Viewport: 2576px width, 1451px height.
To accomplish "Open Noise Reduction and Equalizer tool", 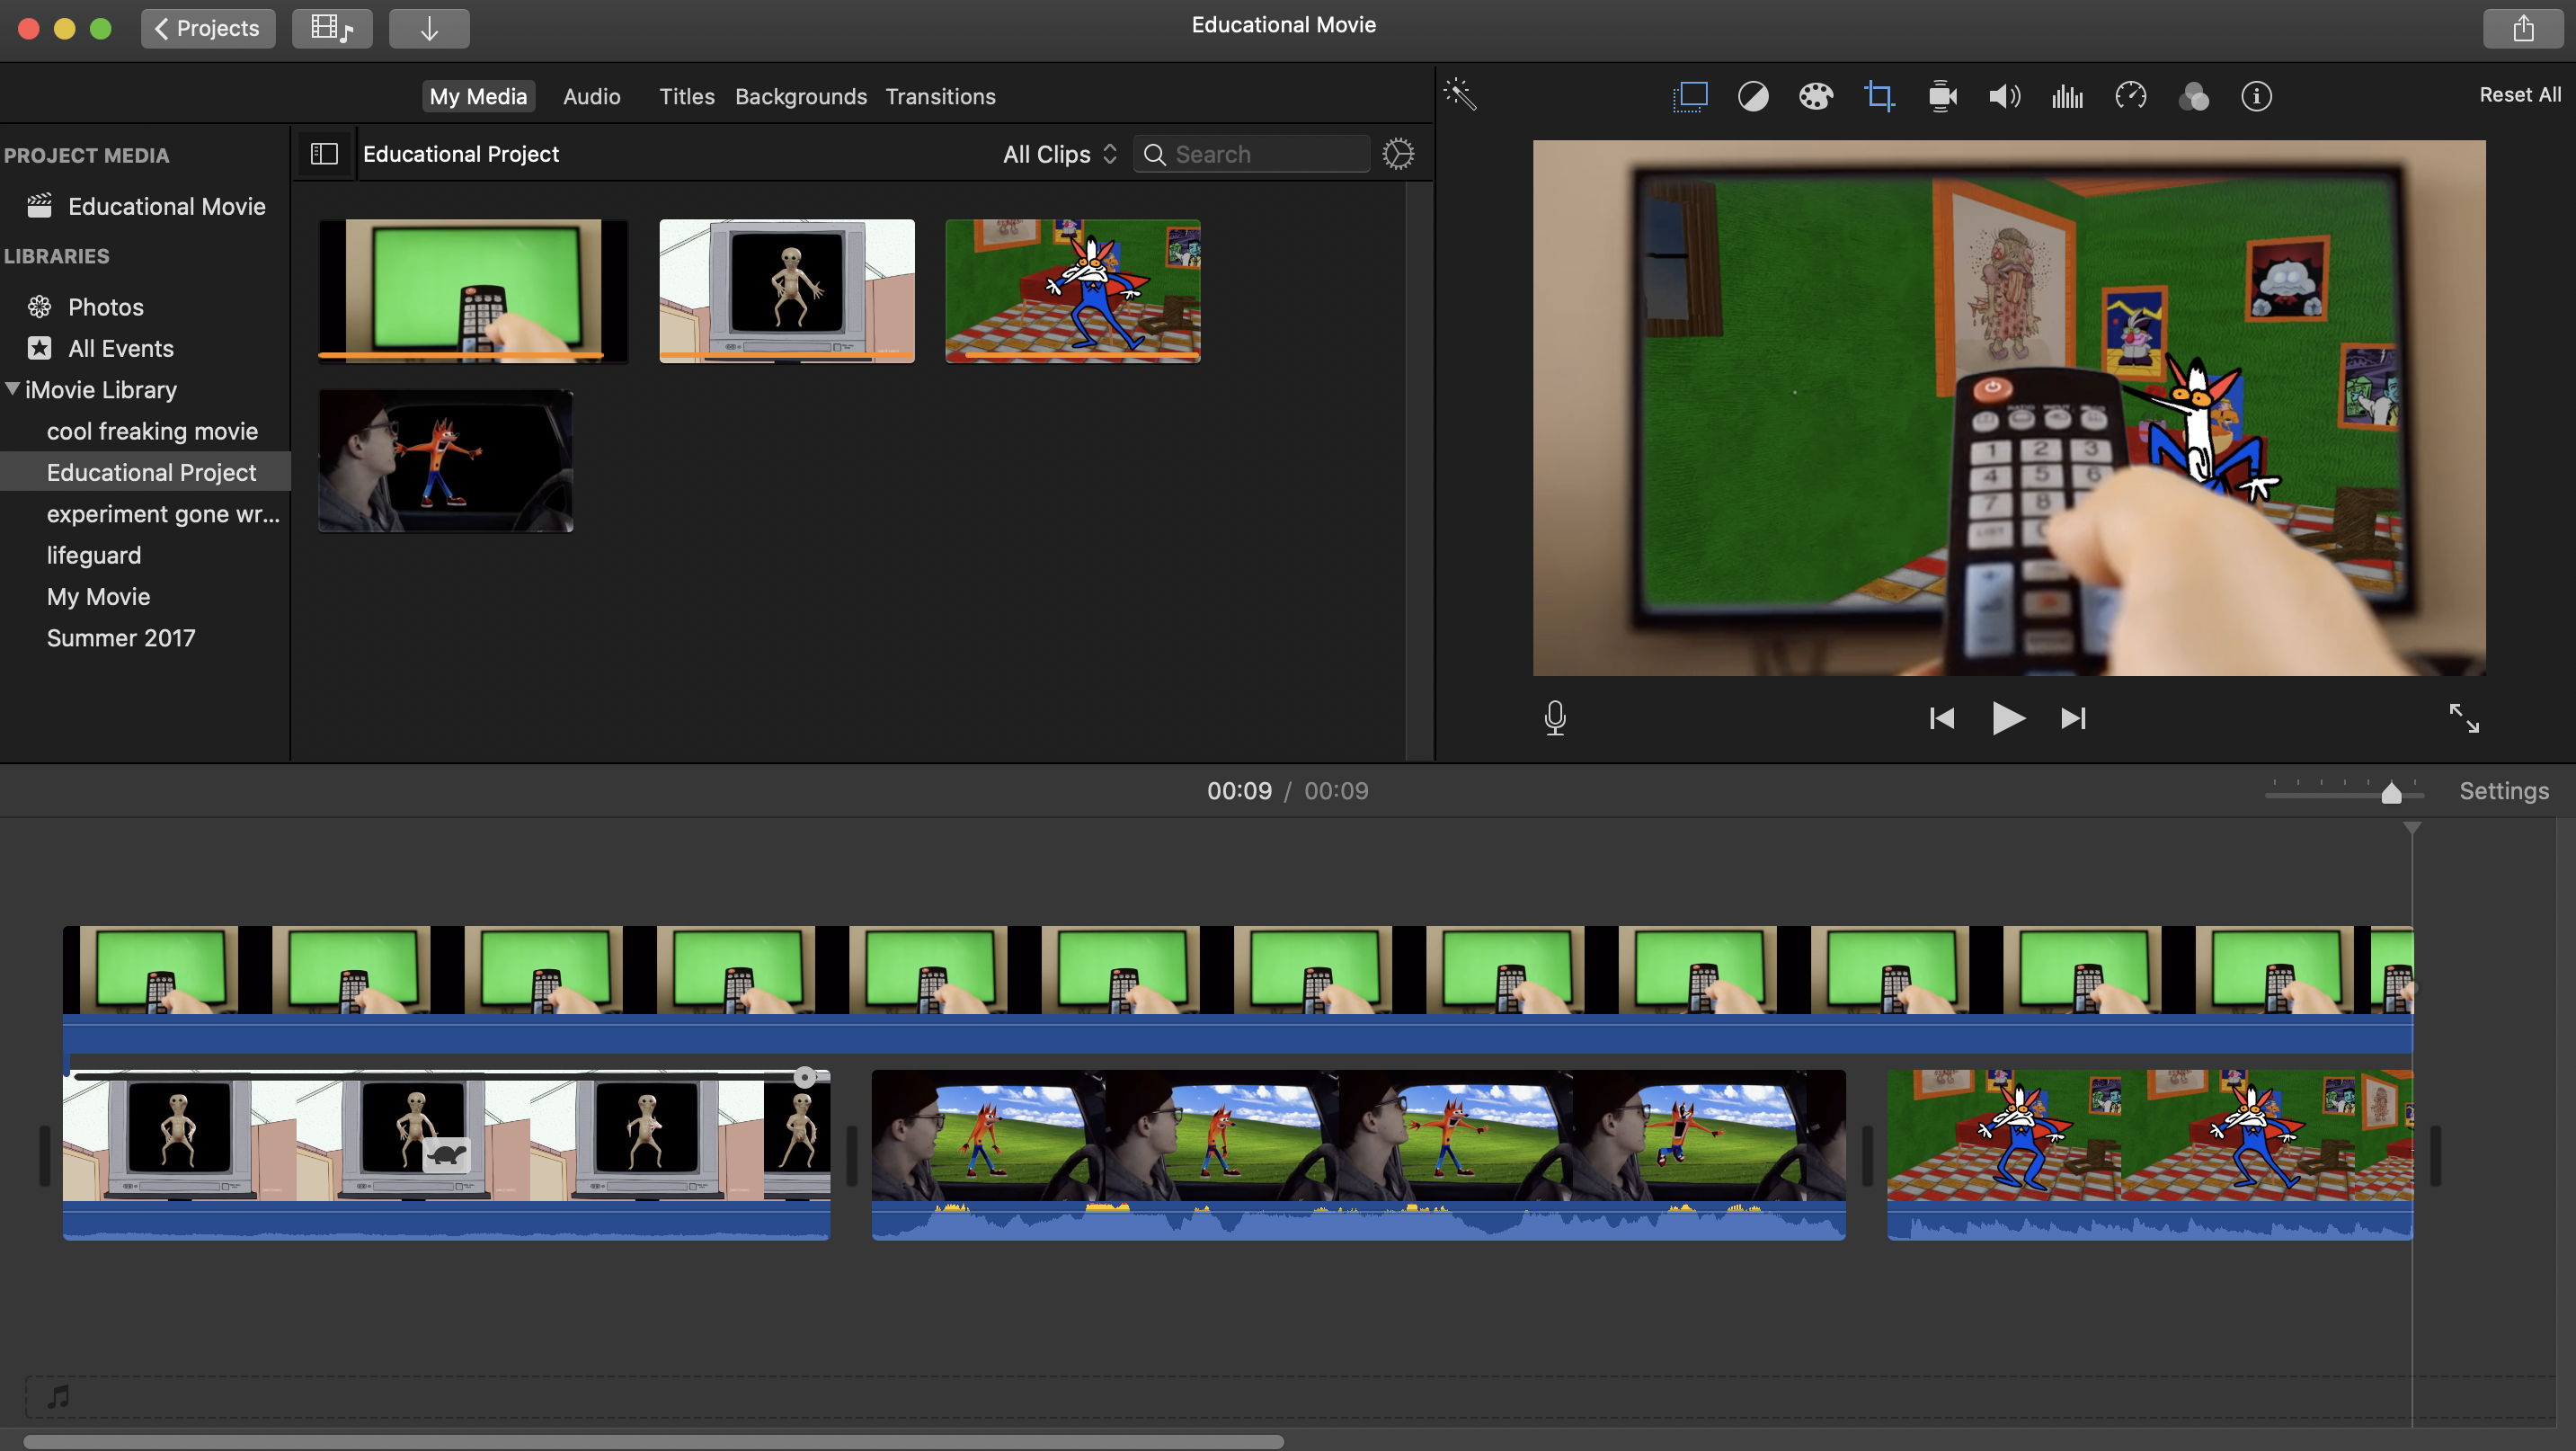I will coord(2067,96).
